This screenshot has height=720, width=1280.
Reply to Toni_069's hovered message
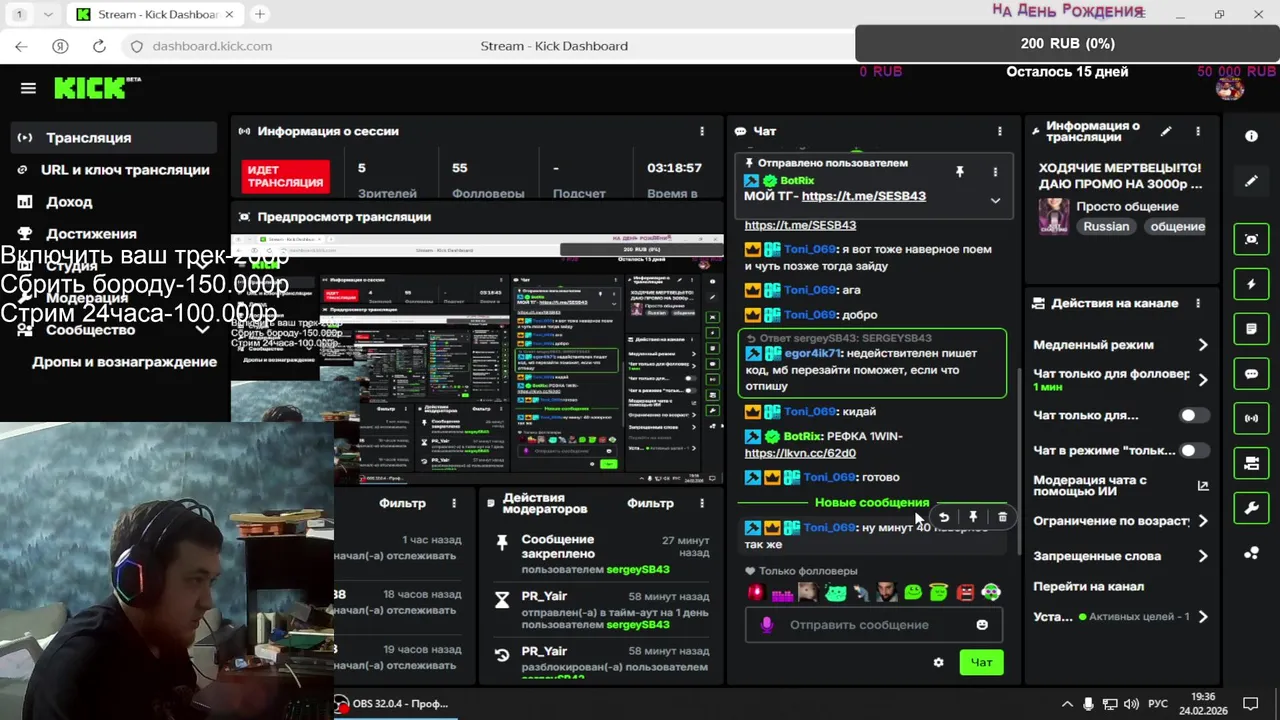(x=943, y=517)
